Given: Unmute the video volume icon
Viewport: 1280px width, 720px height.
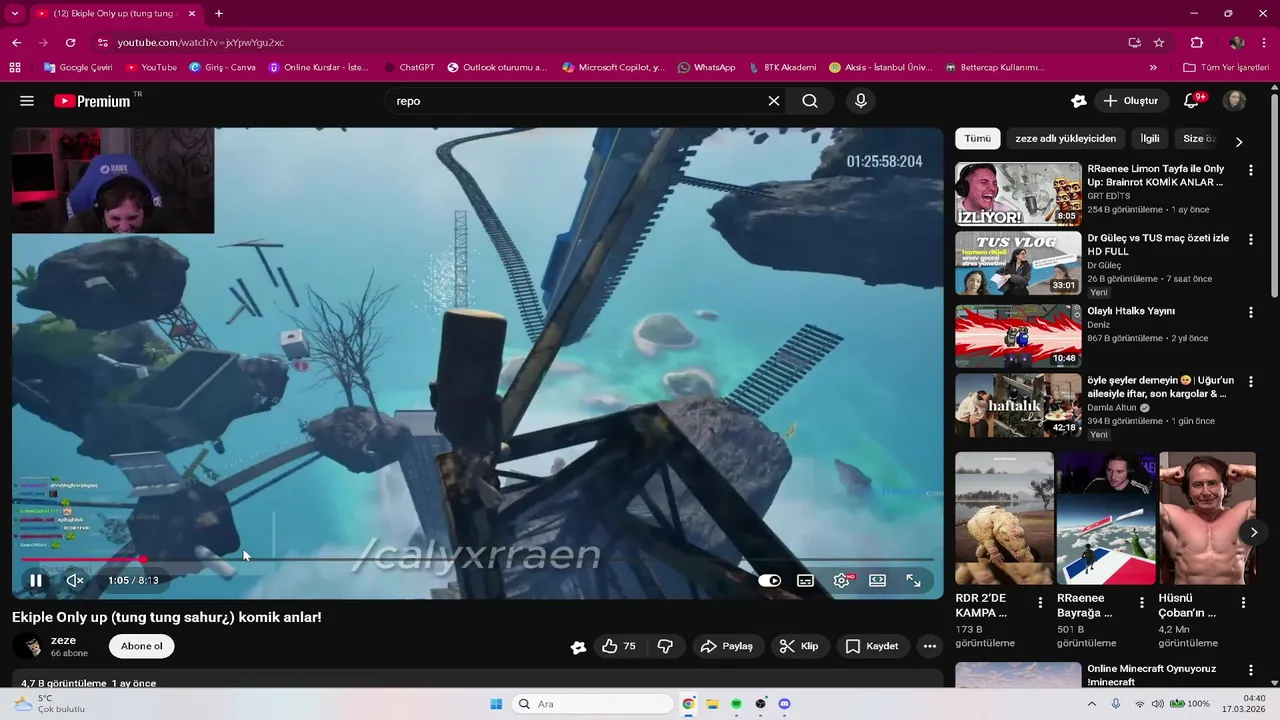Looking at the screenshot, I should (x=75, y=580).
